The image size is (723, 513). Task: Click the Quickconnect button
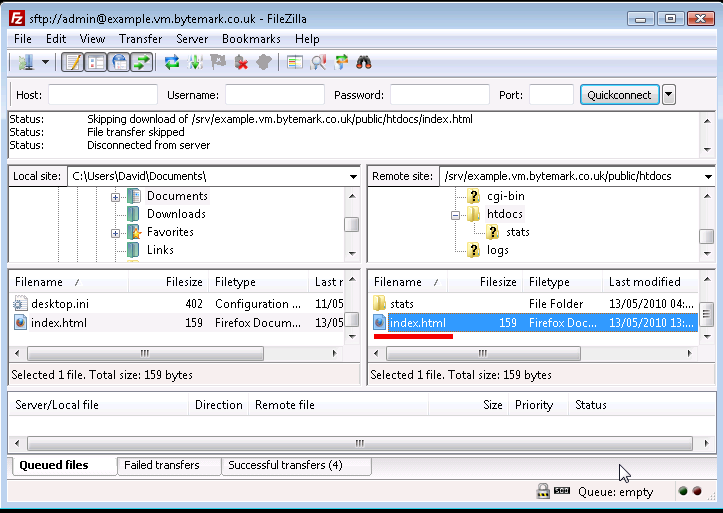[x=619, y=94]
